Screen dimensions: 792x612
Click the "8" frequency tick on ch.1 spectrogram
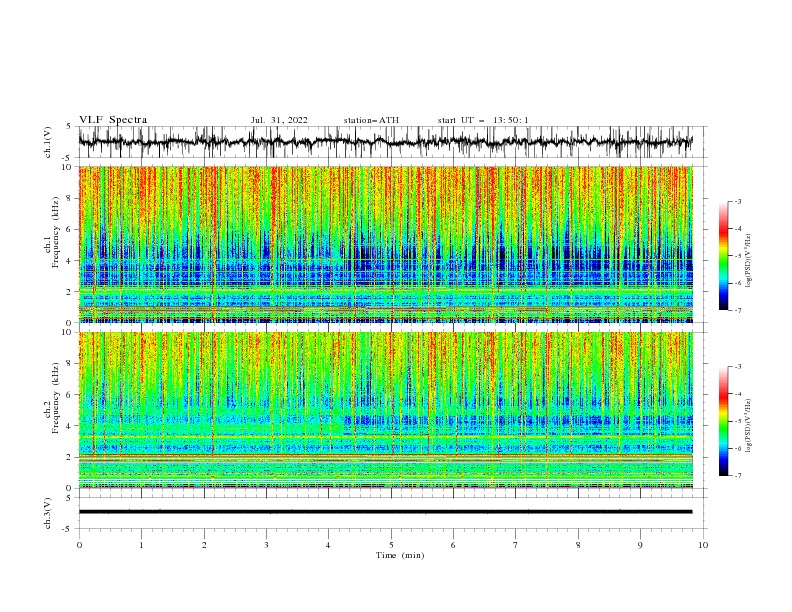pos(70,198)
